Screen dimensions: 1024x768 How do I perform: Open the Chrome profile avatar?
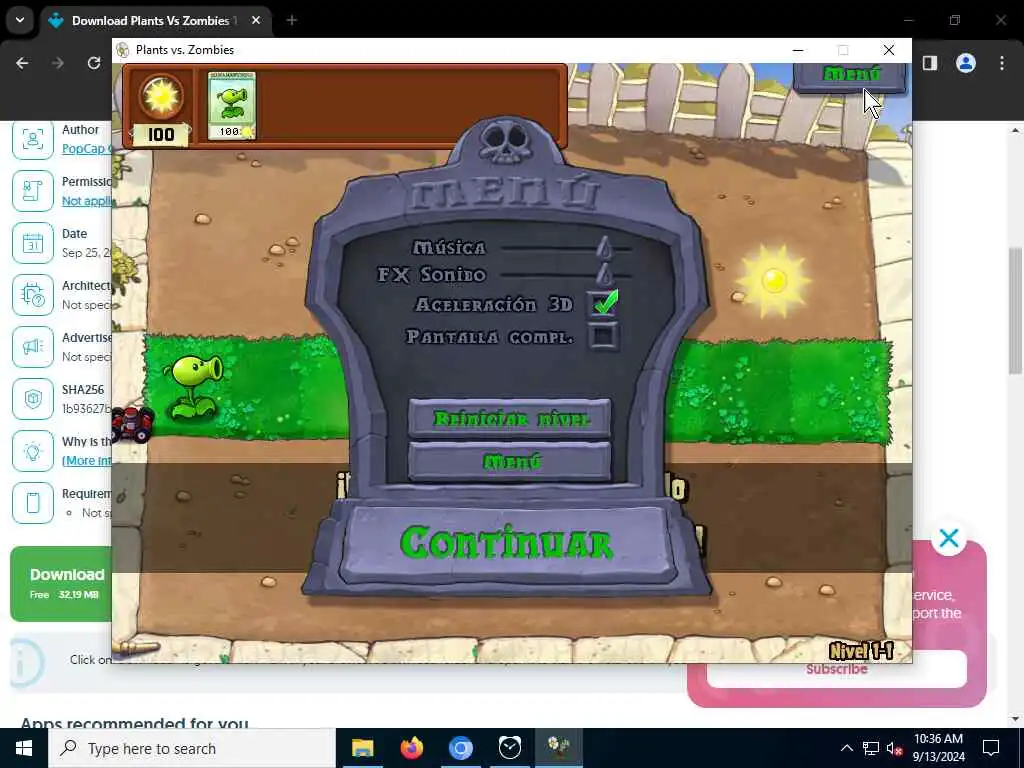click(966, 63)
